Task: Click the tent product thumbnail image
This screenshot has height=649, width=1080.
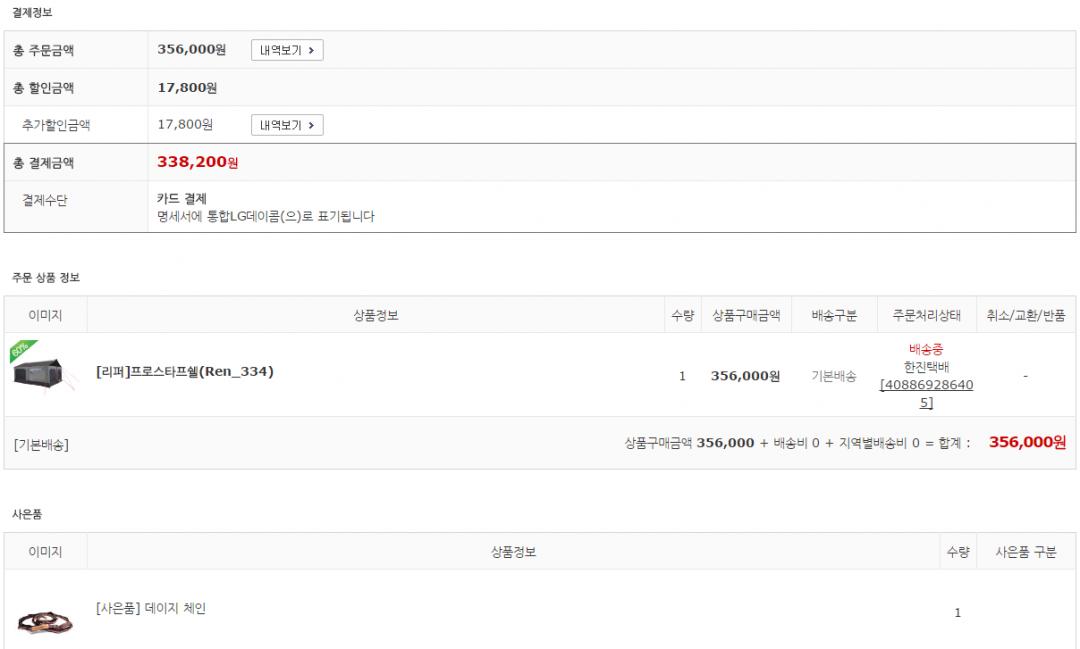Action: (45, 373)
